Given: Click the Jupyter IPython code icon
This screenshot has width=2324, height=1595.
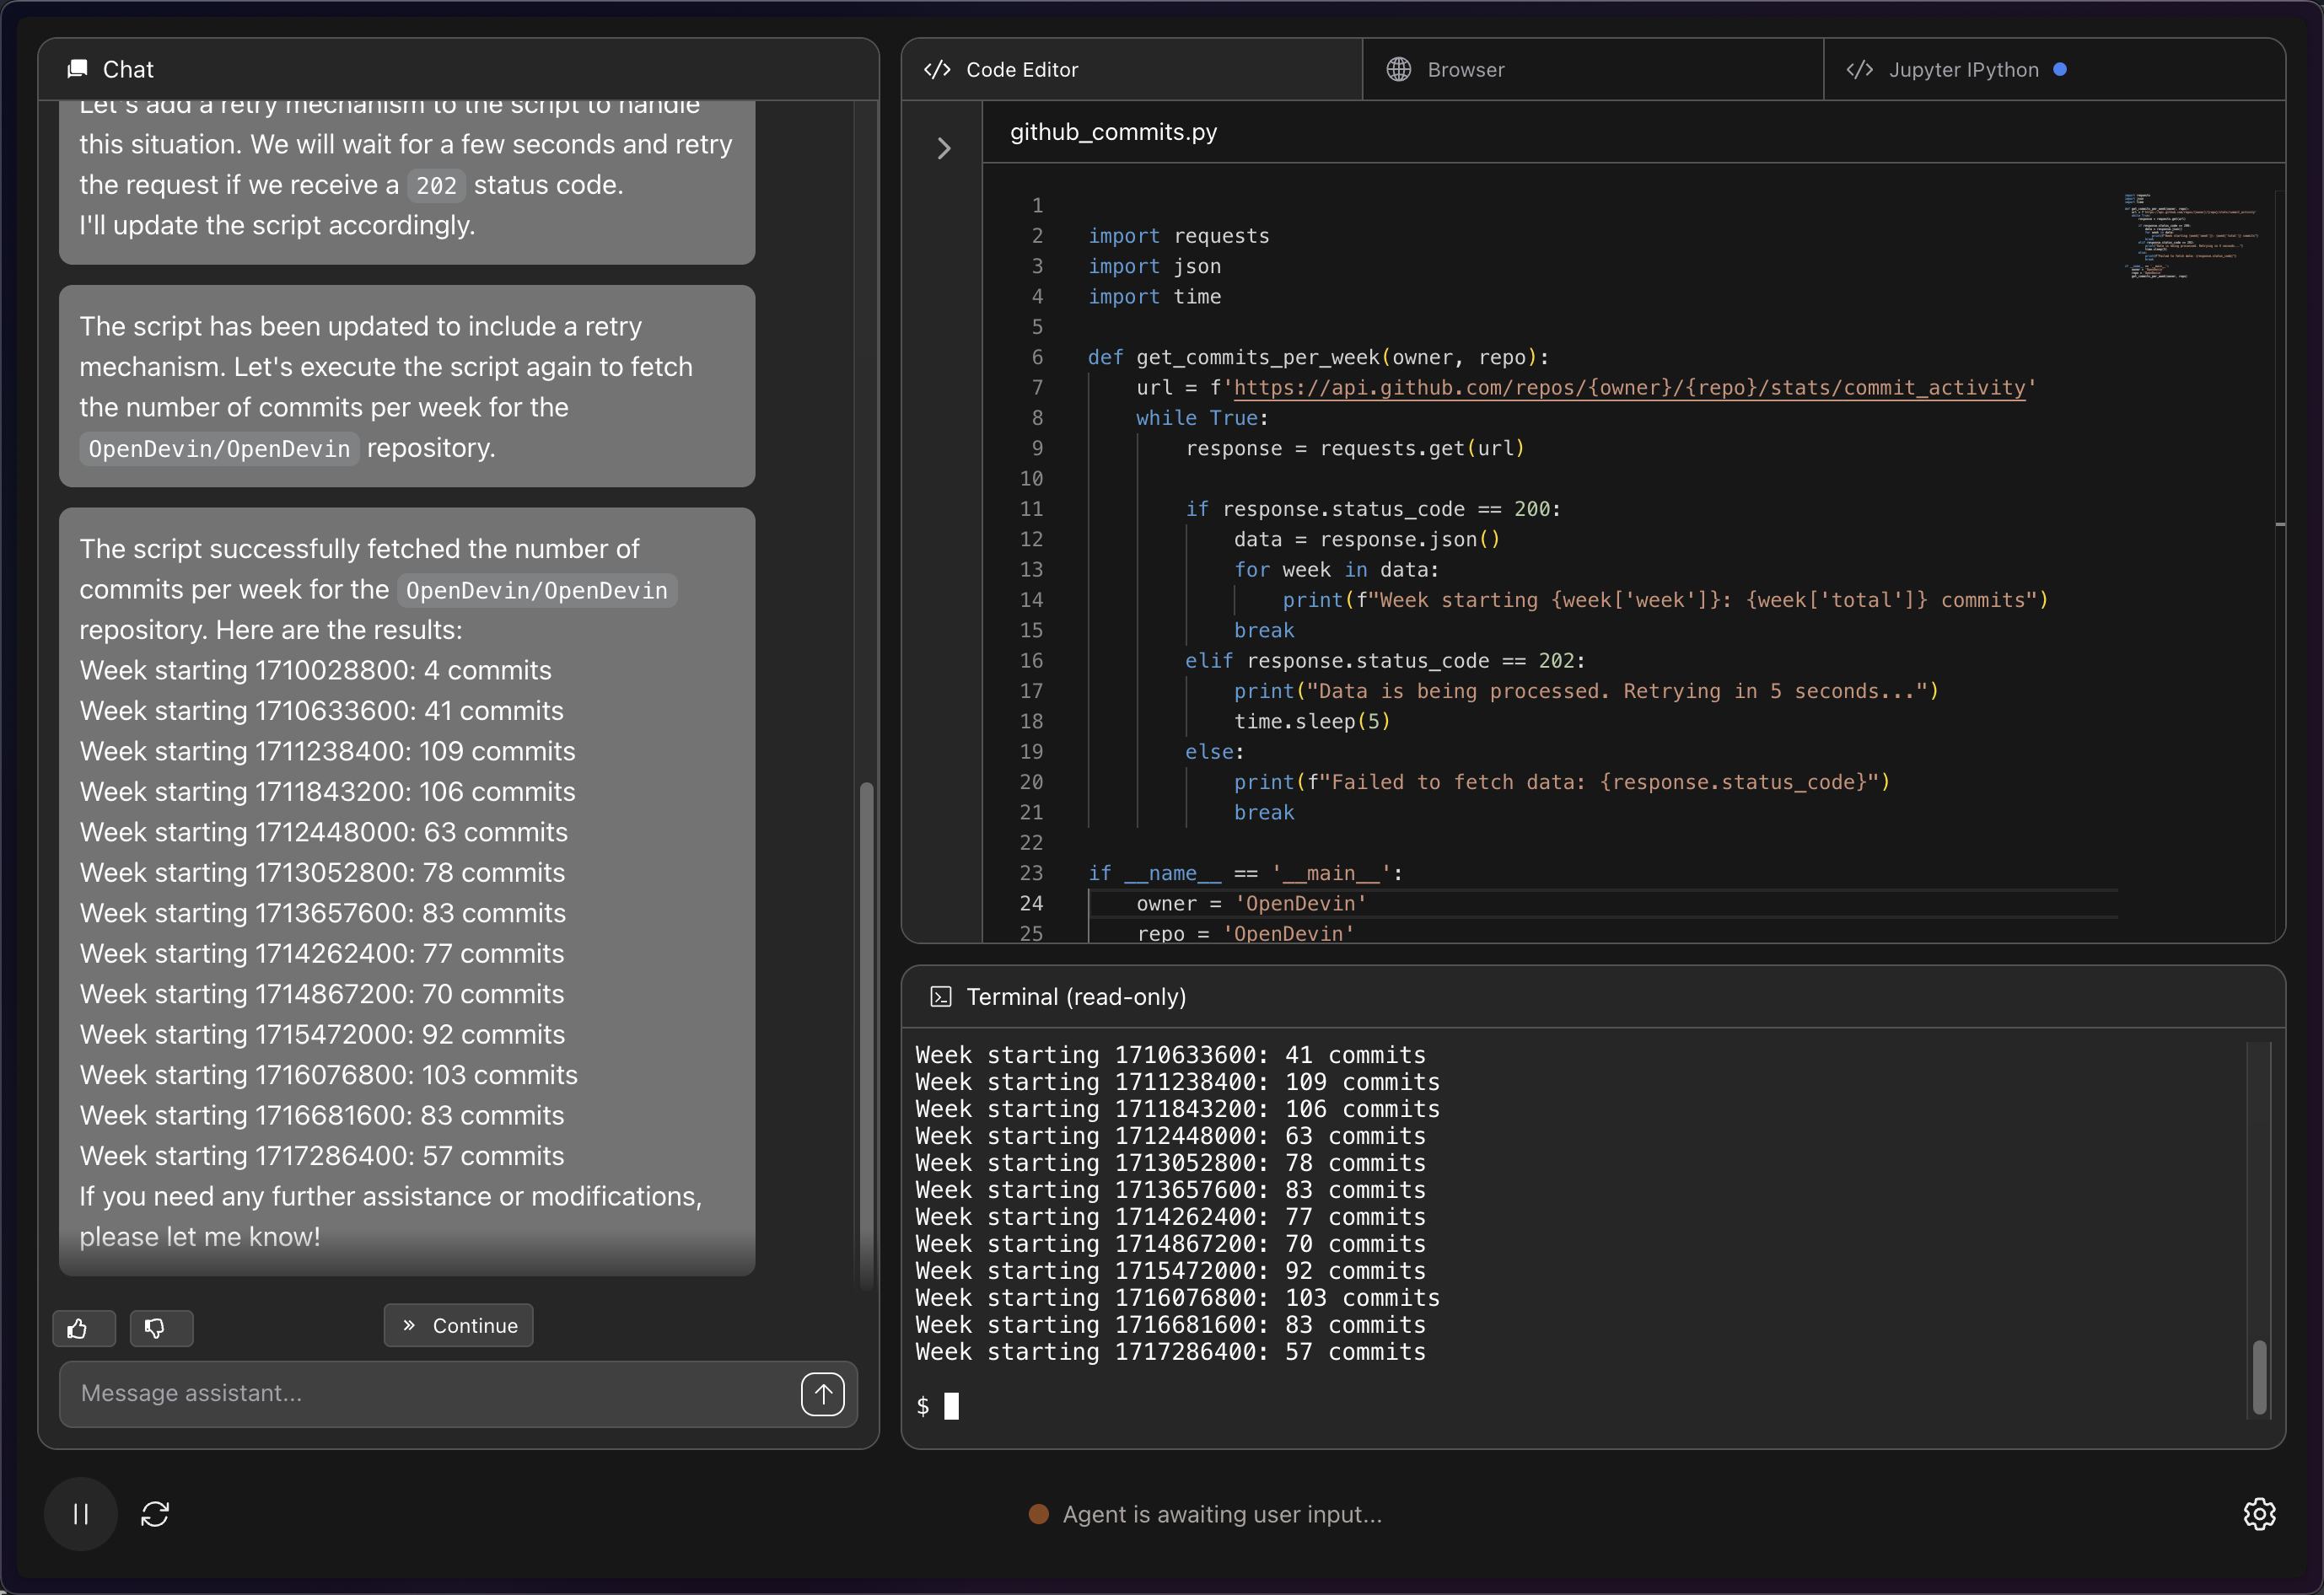Looking at the screenshot, I should point(1860,69).
